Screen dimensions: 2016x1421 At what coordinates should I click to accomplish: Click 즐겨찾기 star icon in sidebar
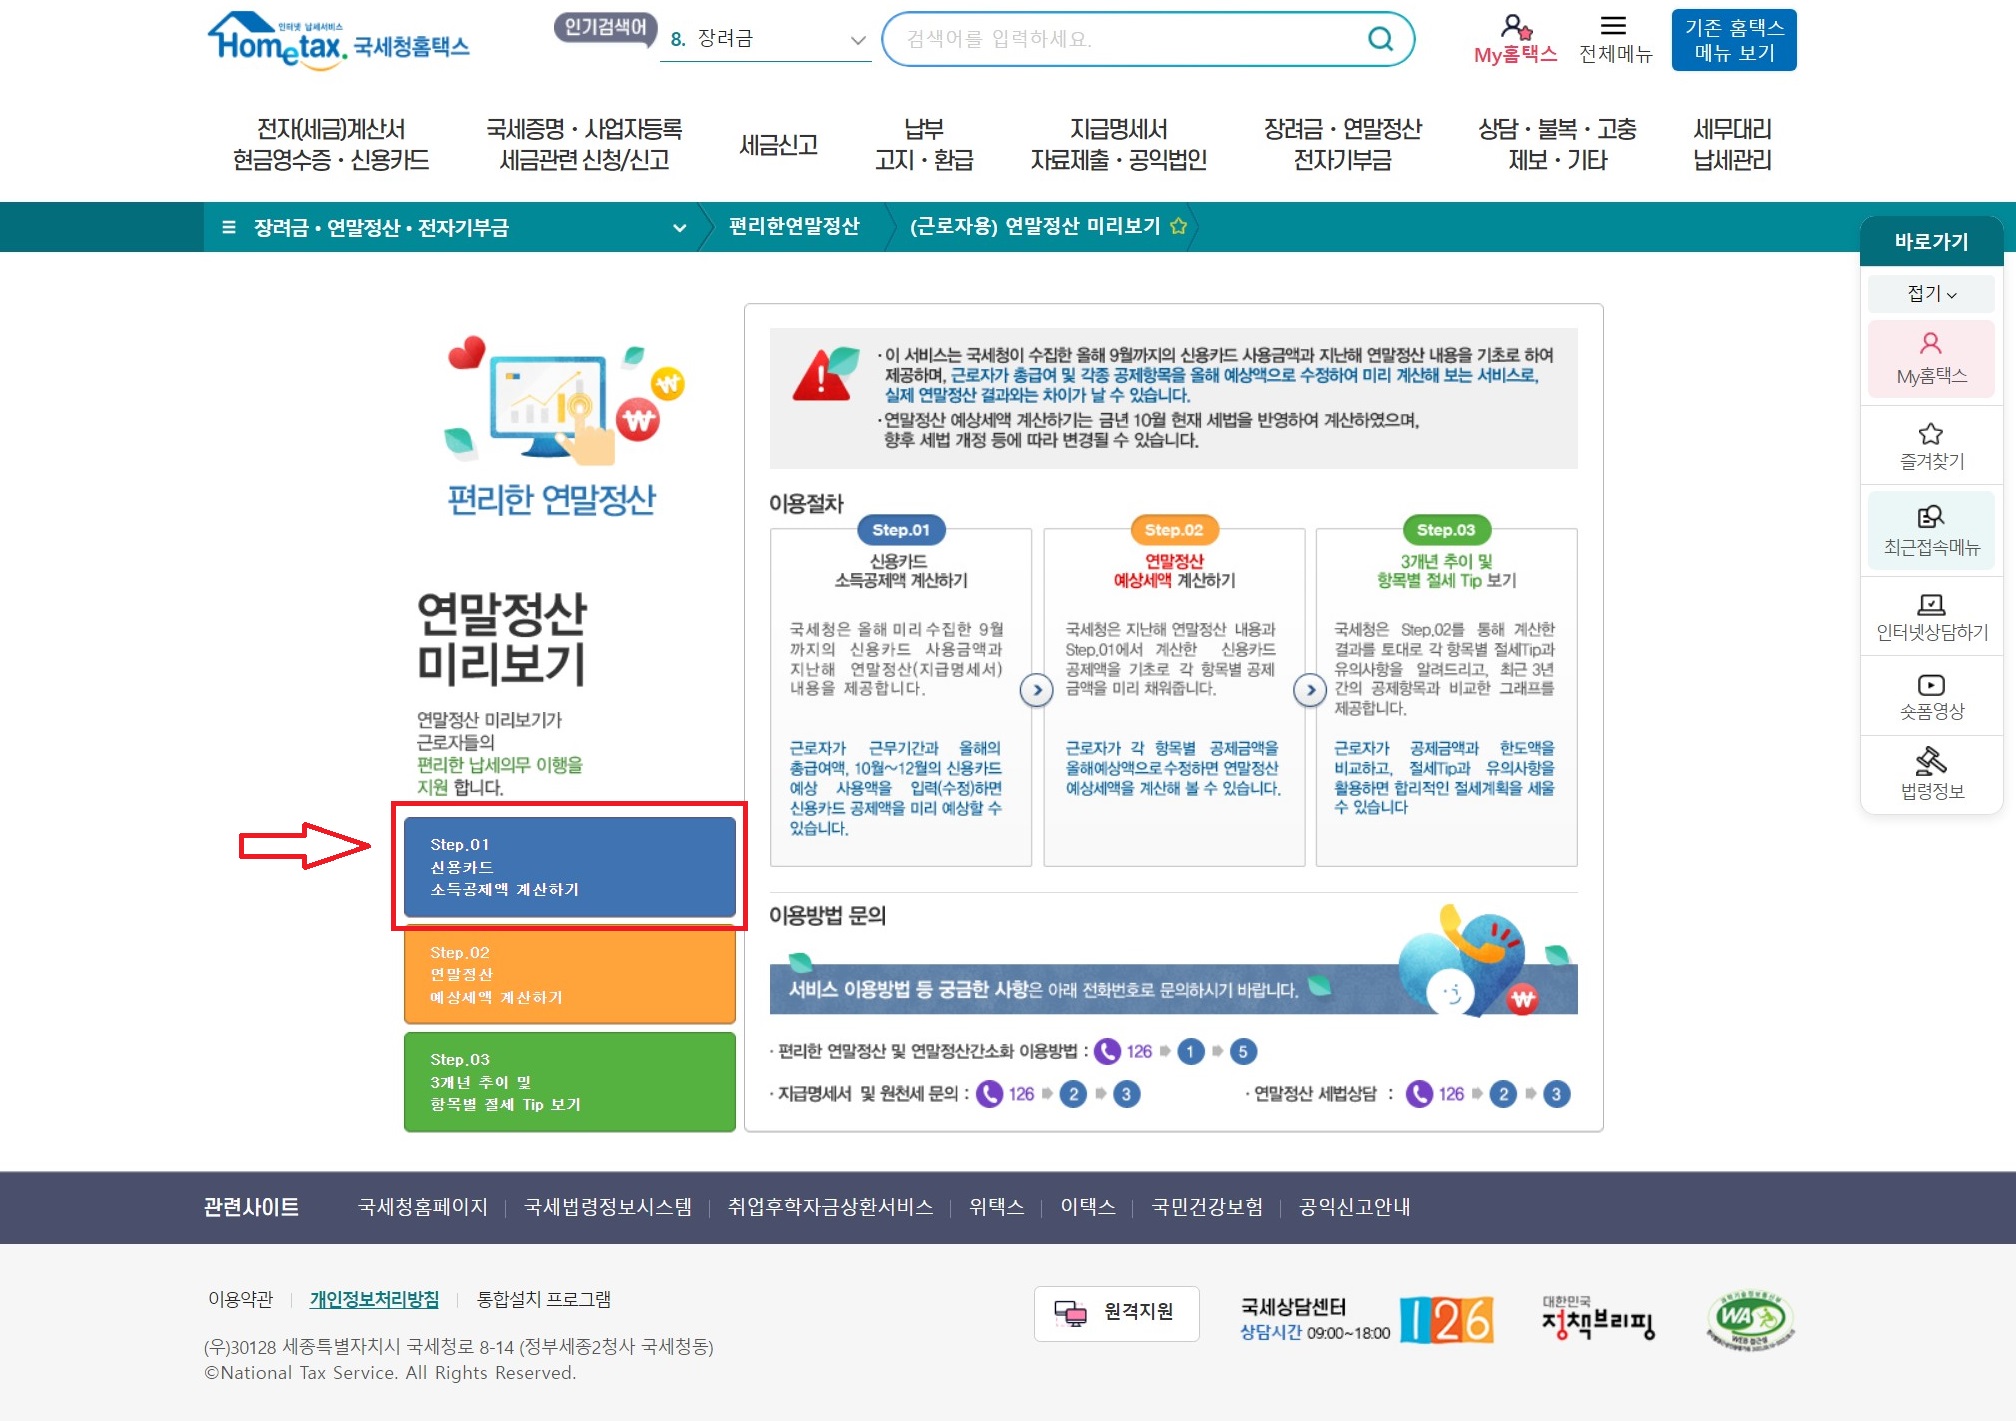[x=1930, y=434]
